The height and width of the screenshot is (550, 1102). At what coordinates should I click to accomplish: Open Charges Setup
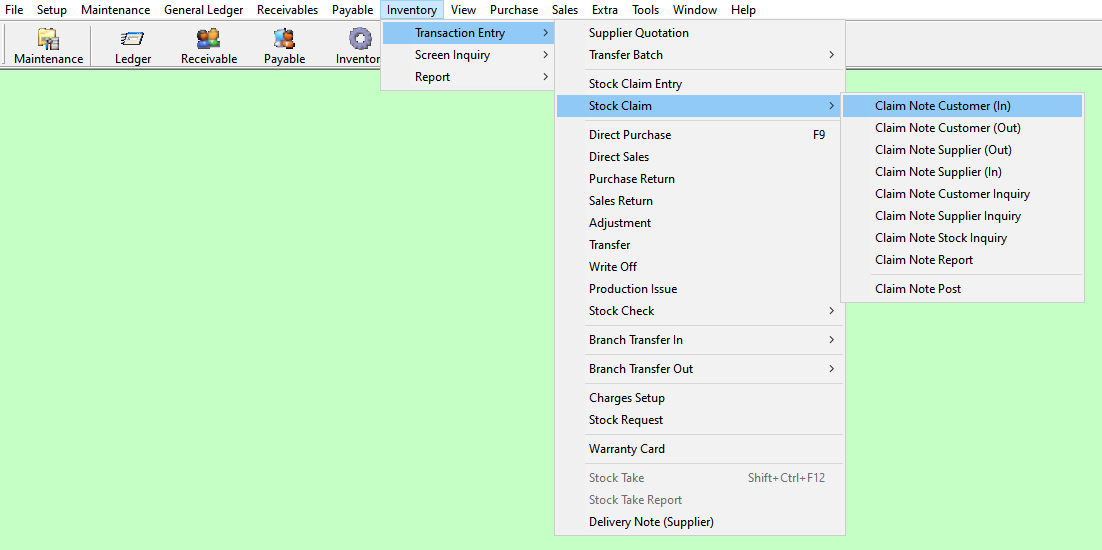pyautogui.click(x=700, y=398)
